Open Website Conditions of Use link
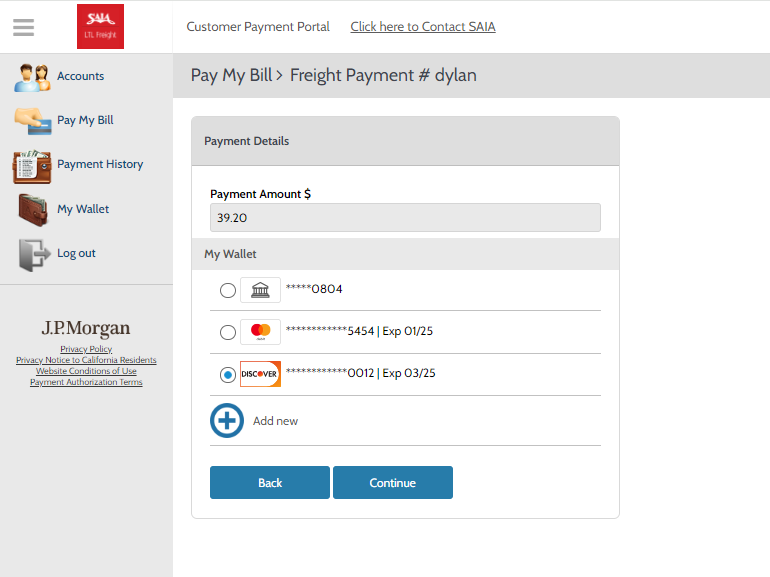770x577 pixels. tap(86, 371)
